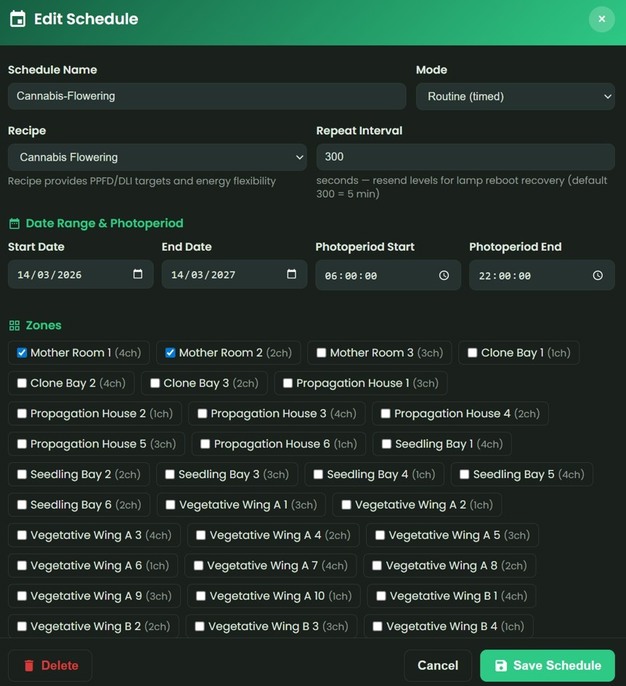Image resolution: width=626 pixels, height=686 pixels.
Task: Enable the Clone Bay 1 checkbox
Action: point(472,353)
